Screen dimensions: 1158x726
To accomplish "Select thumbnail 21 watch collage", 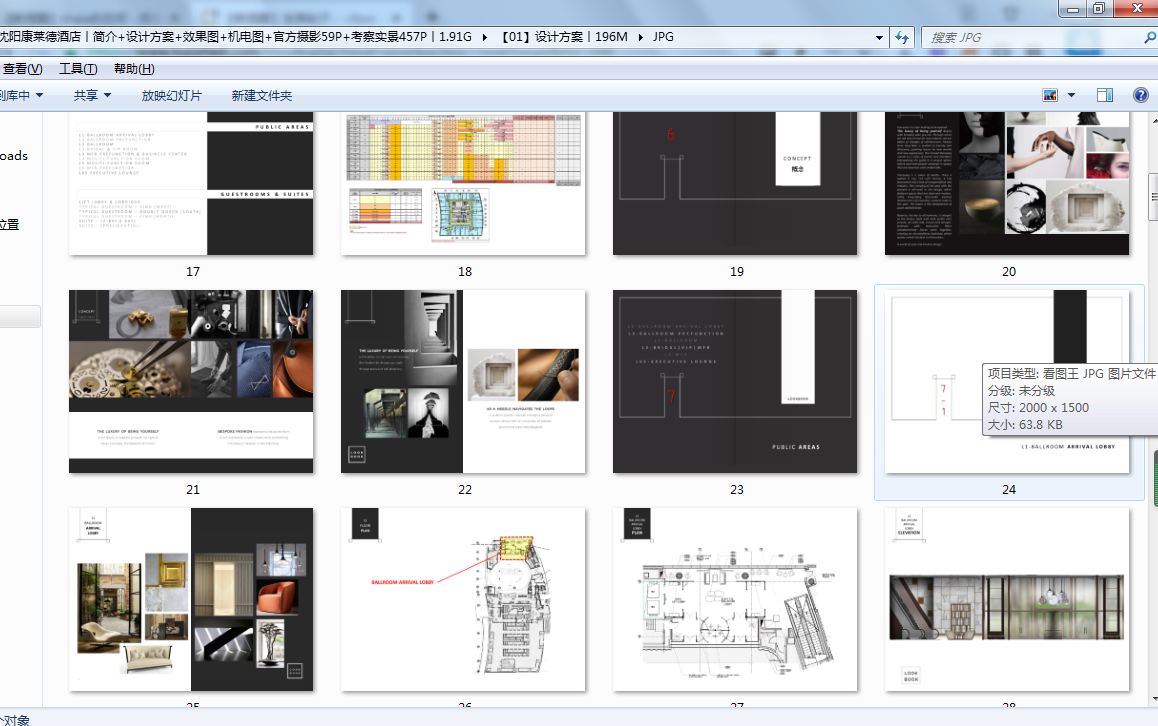I will point(191,381).
